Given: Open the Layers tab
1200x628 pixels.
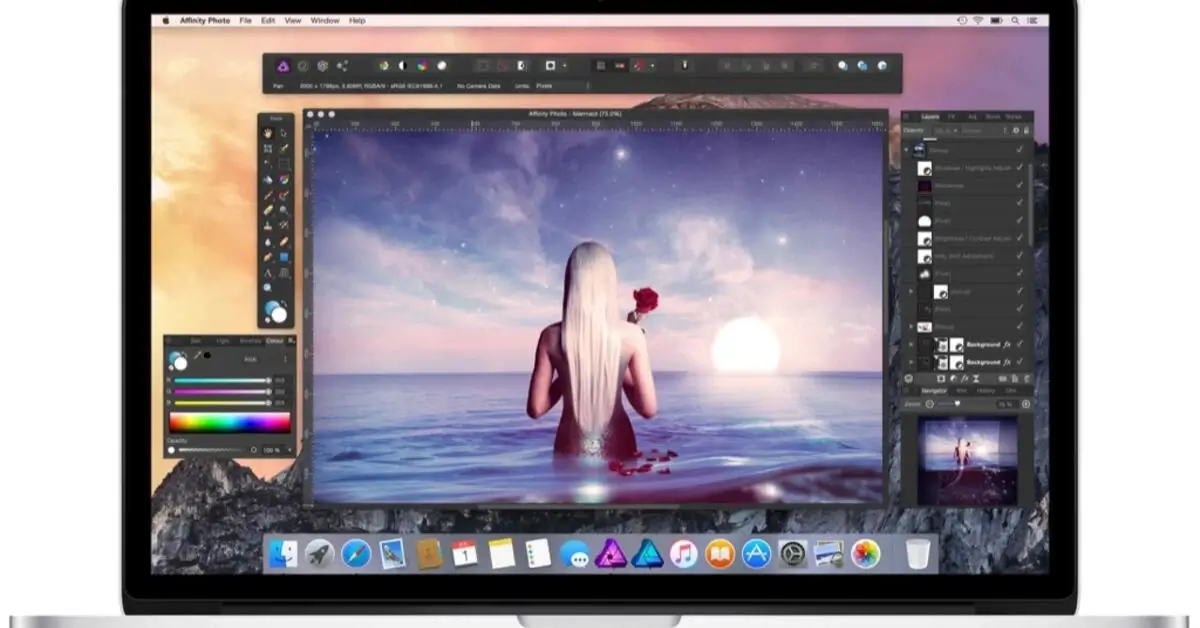Looking at the screenshot, I should pos(930,117).
